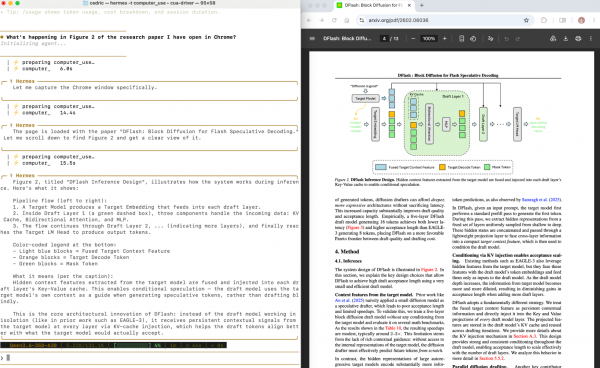The image size is (600, 368).
Task: Select the DFlash: Block Diffusion tab
Action: point(373,5)
